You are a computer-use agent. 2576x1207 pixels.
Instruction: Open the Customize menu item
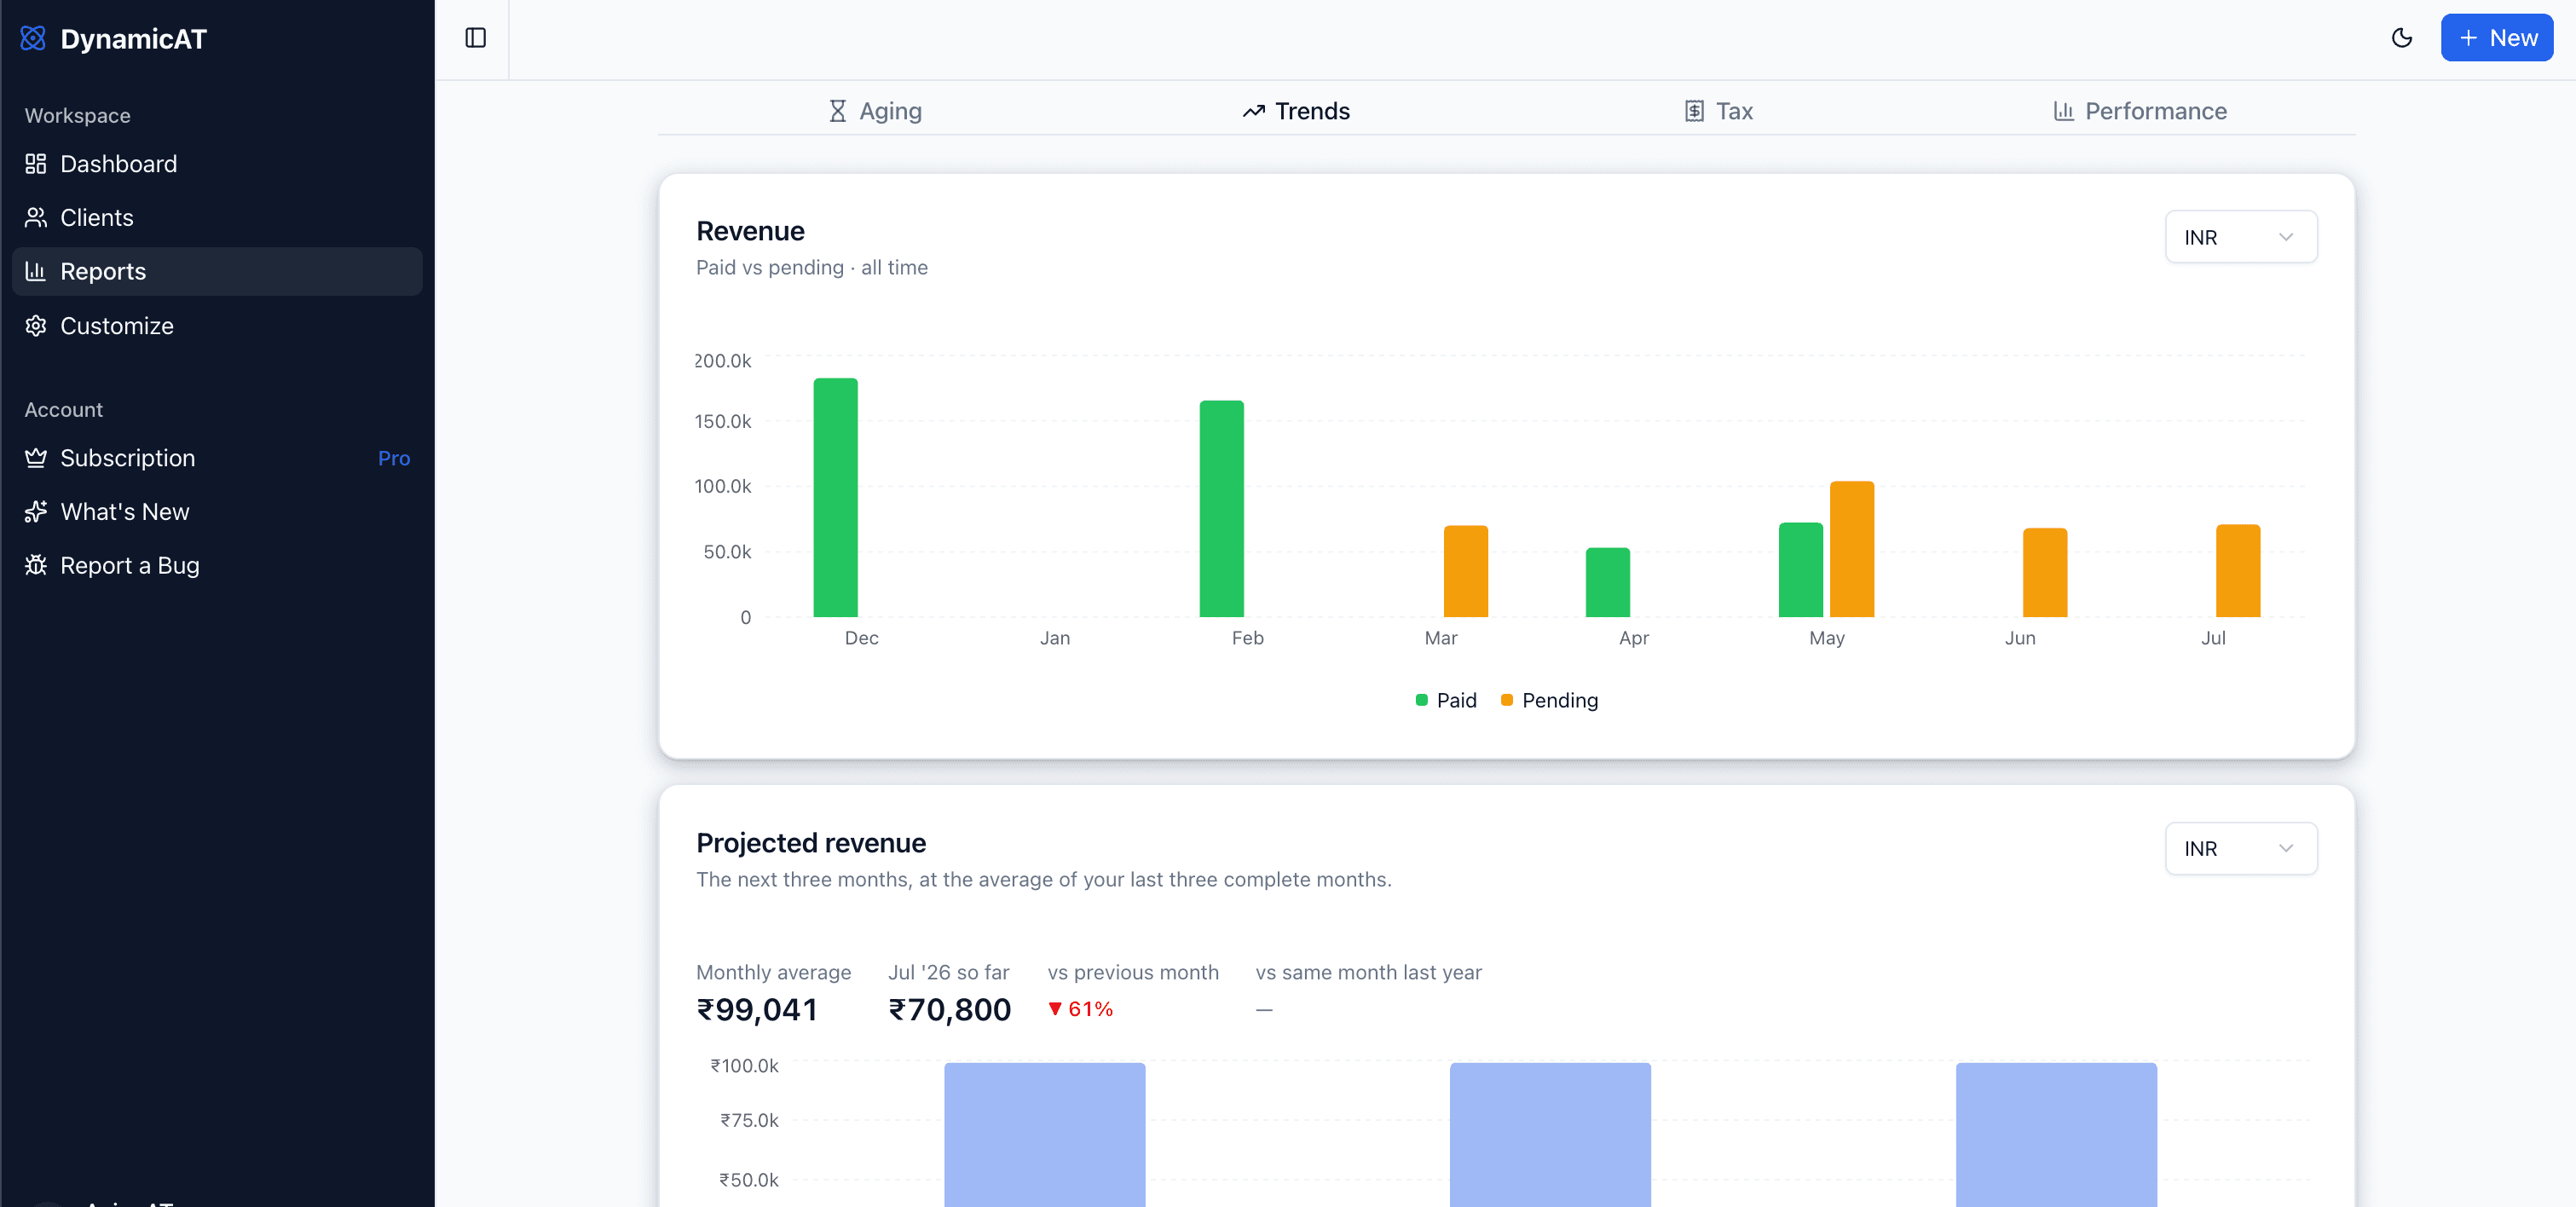click(217, 326)
